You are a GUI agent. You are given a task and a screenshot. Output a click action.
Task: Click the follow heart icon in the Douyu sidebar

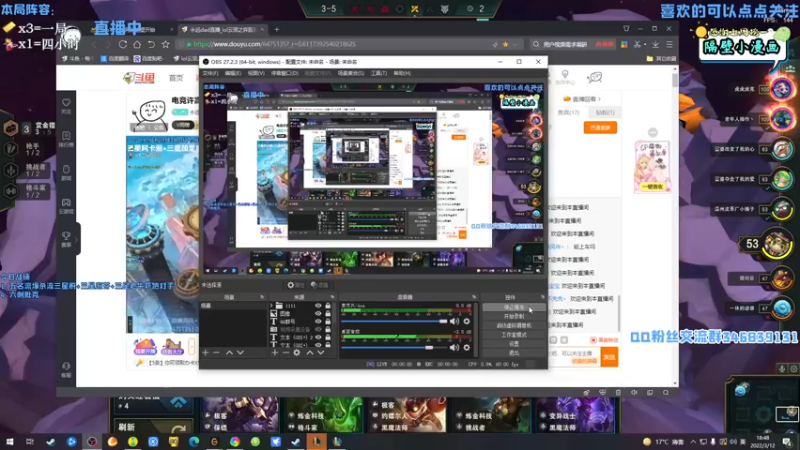click(x=66, y=106)
